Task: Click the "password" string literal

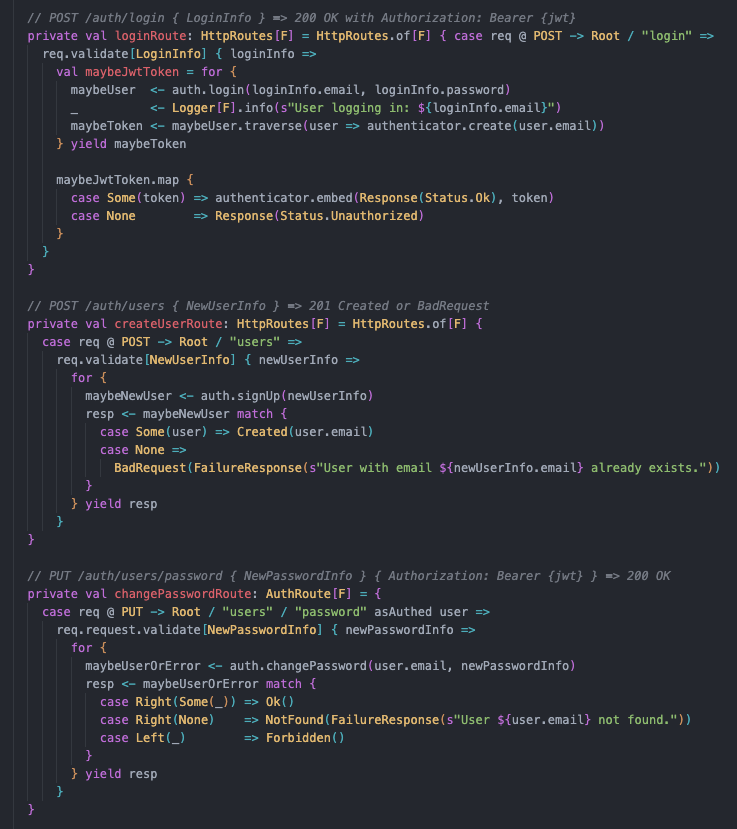Action: pyautogui.click(x=330, y=612)
